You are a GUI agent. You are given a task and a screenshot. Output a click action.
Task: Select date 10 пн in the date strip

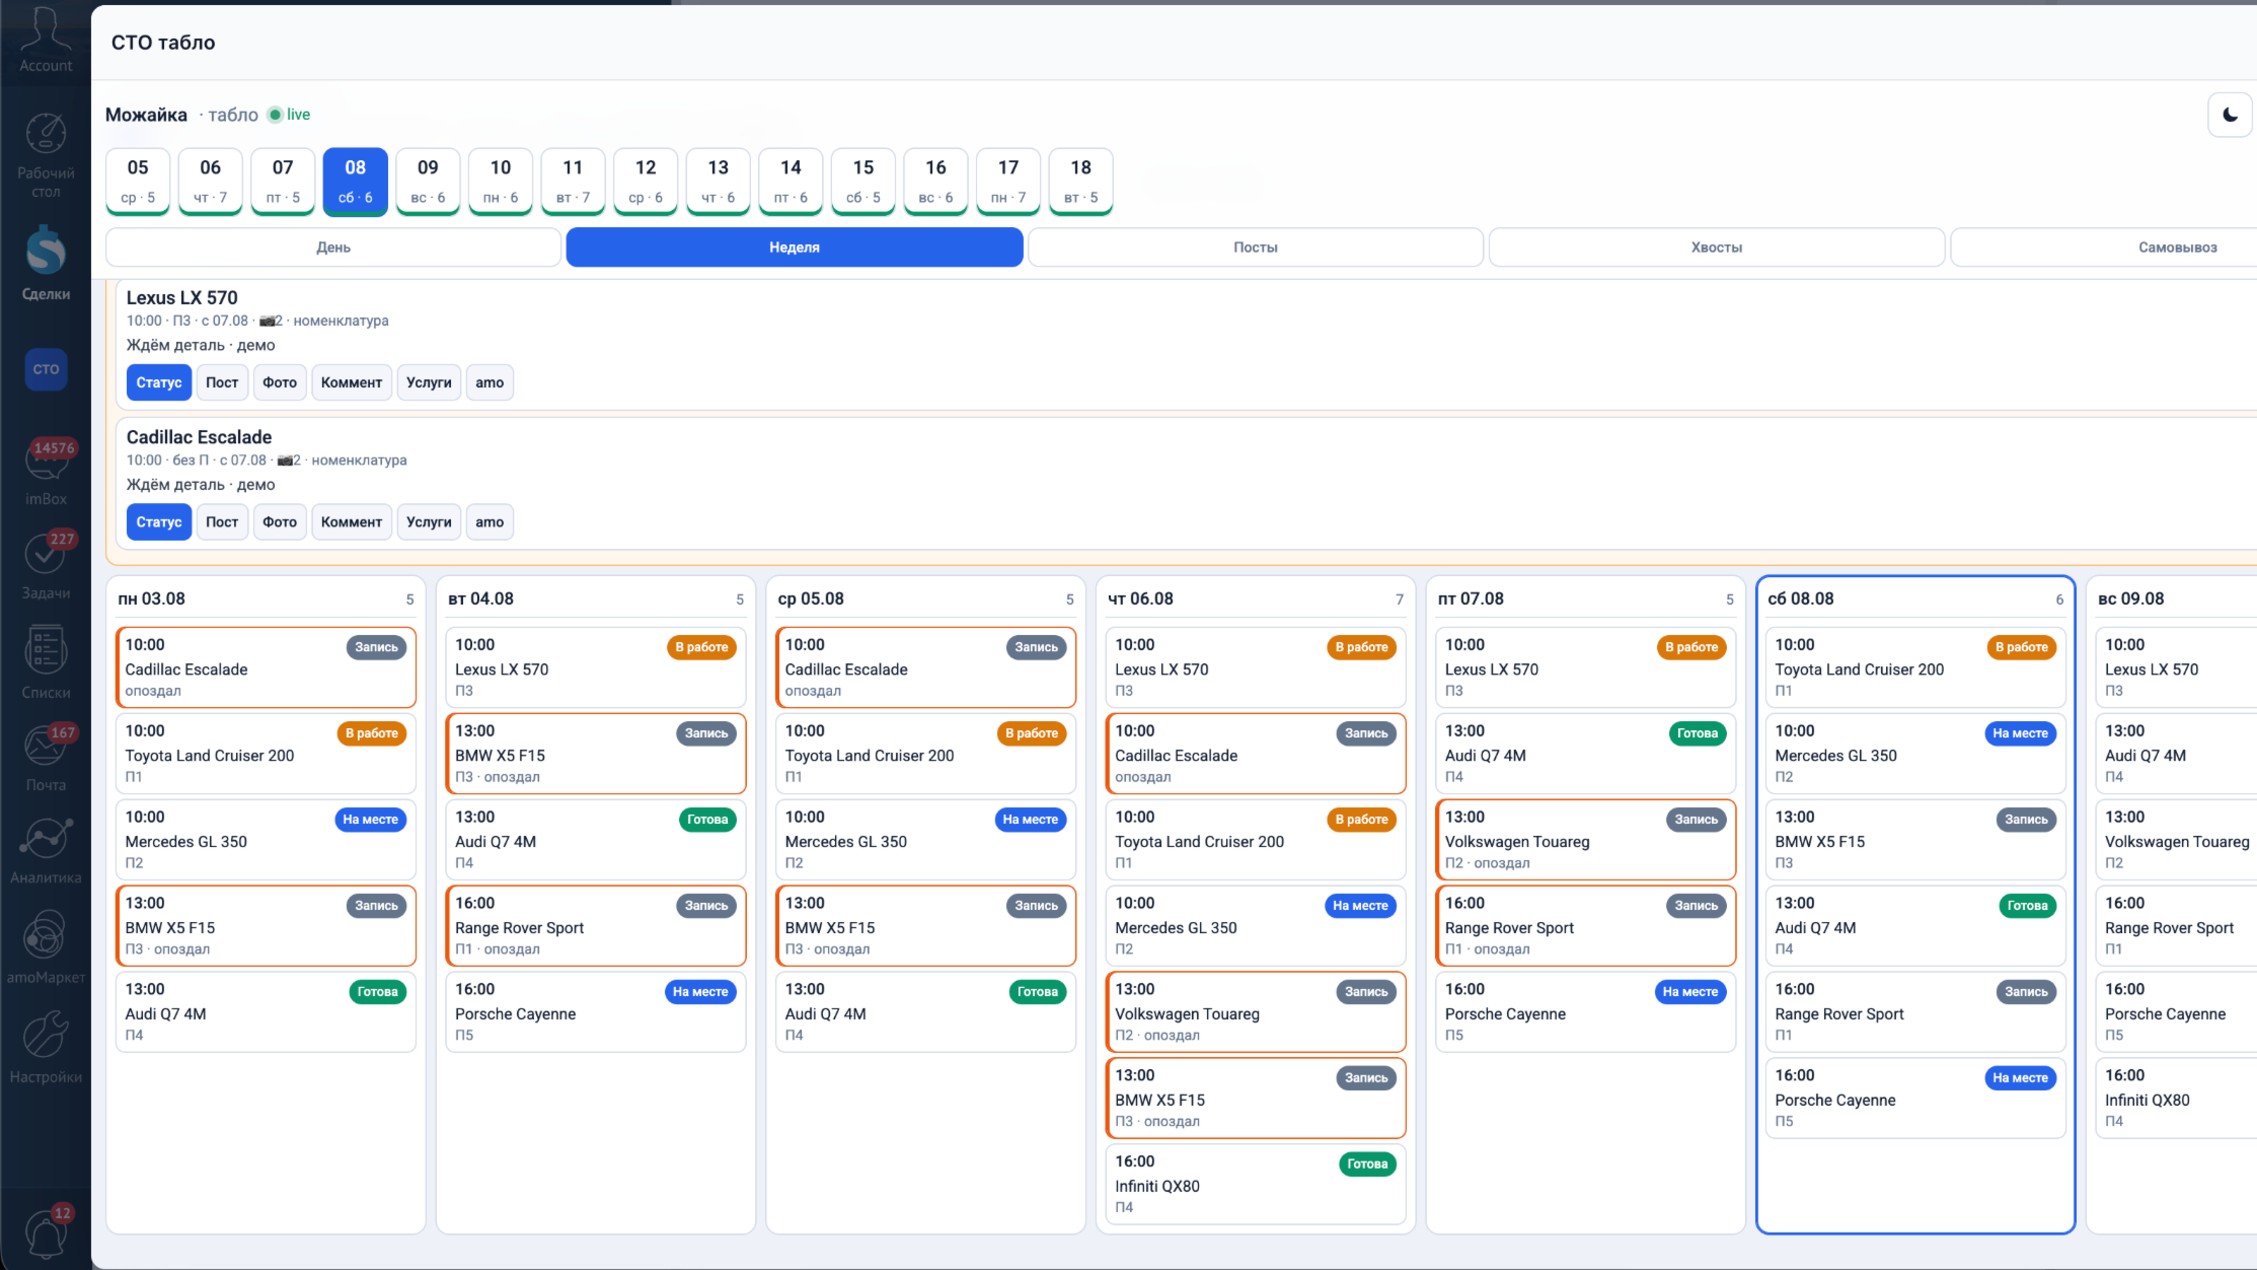click(500, 181)
